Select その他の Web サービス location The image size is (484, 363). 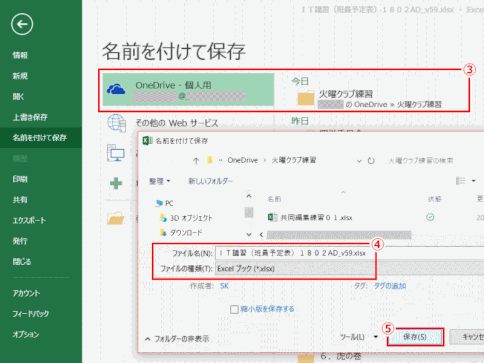177,123
